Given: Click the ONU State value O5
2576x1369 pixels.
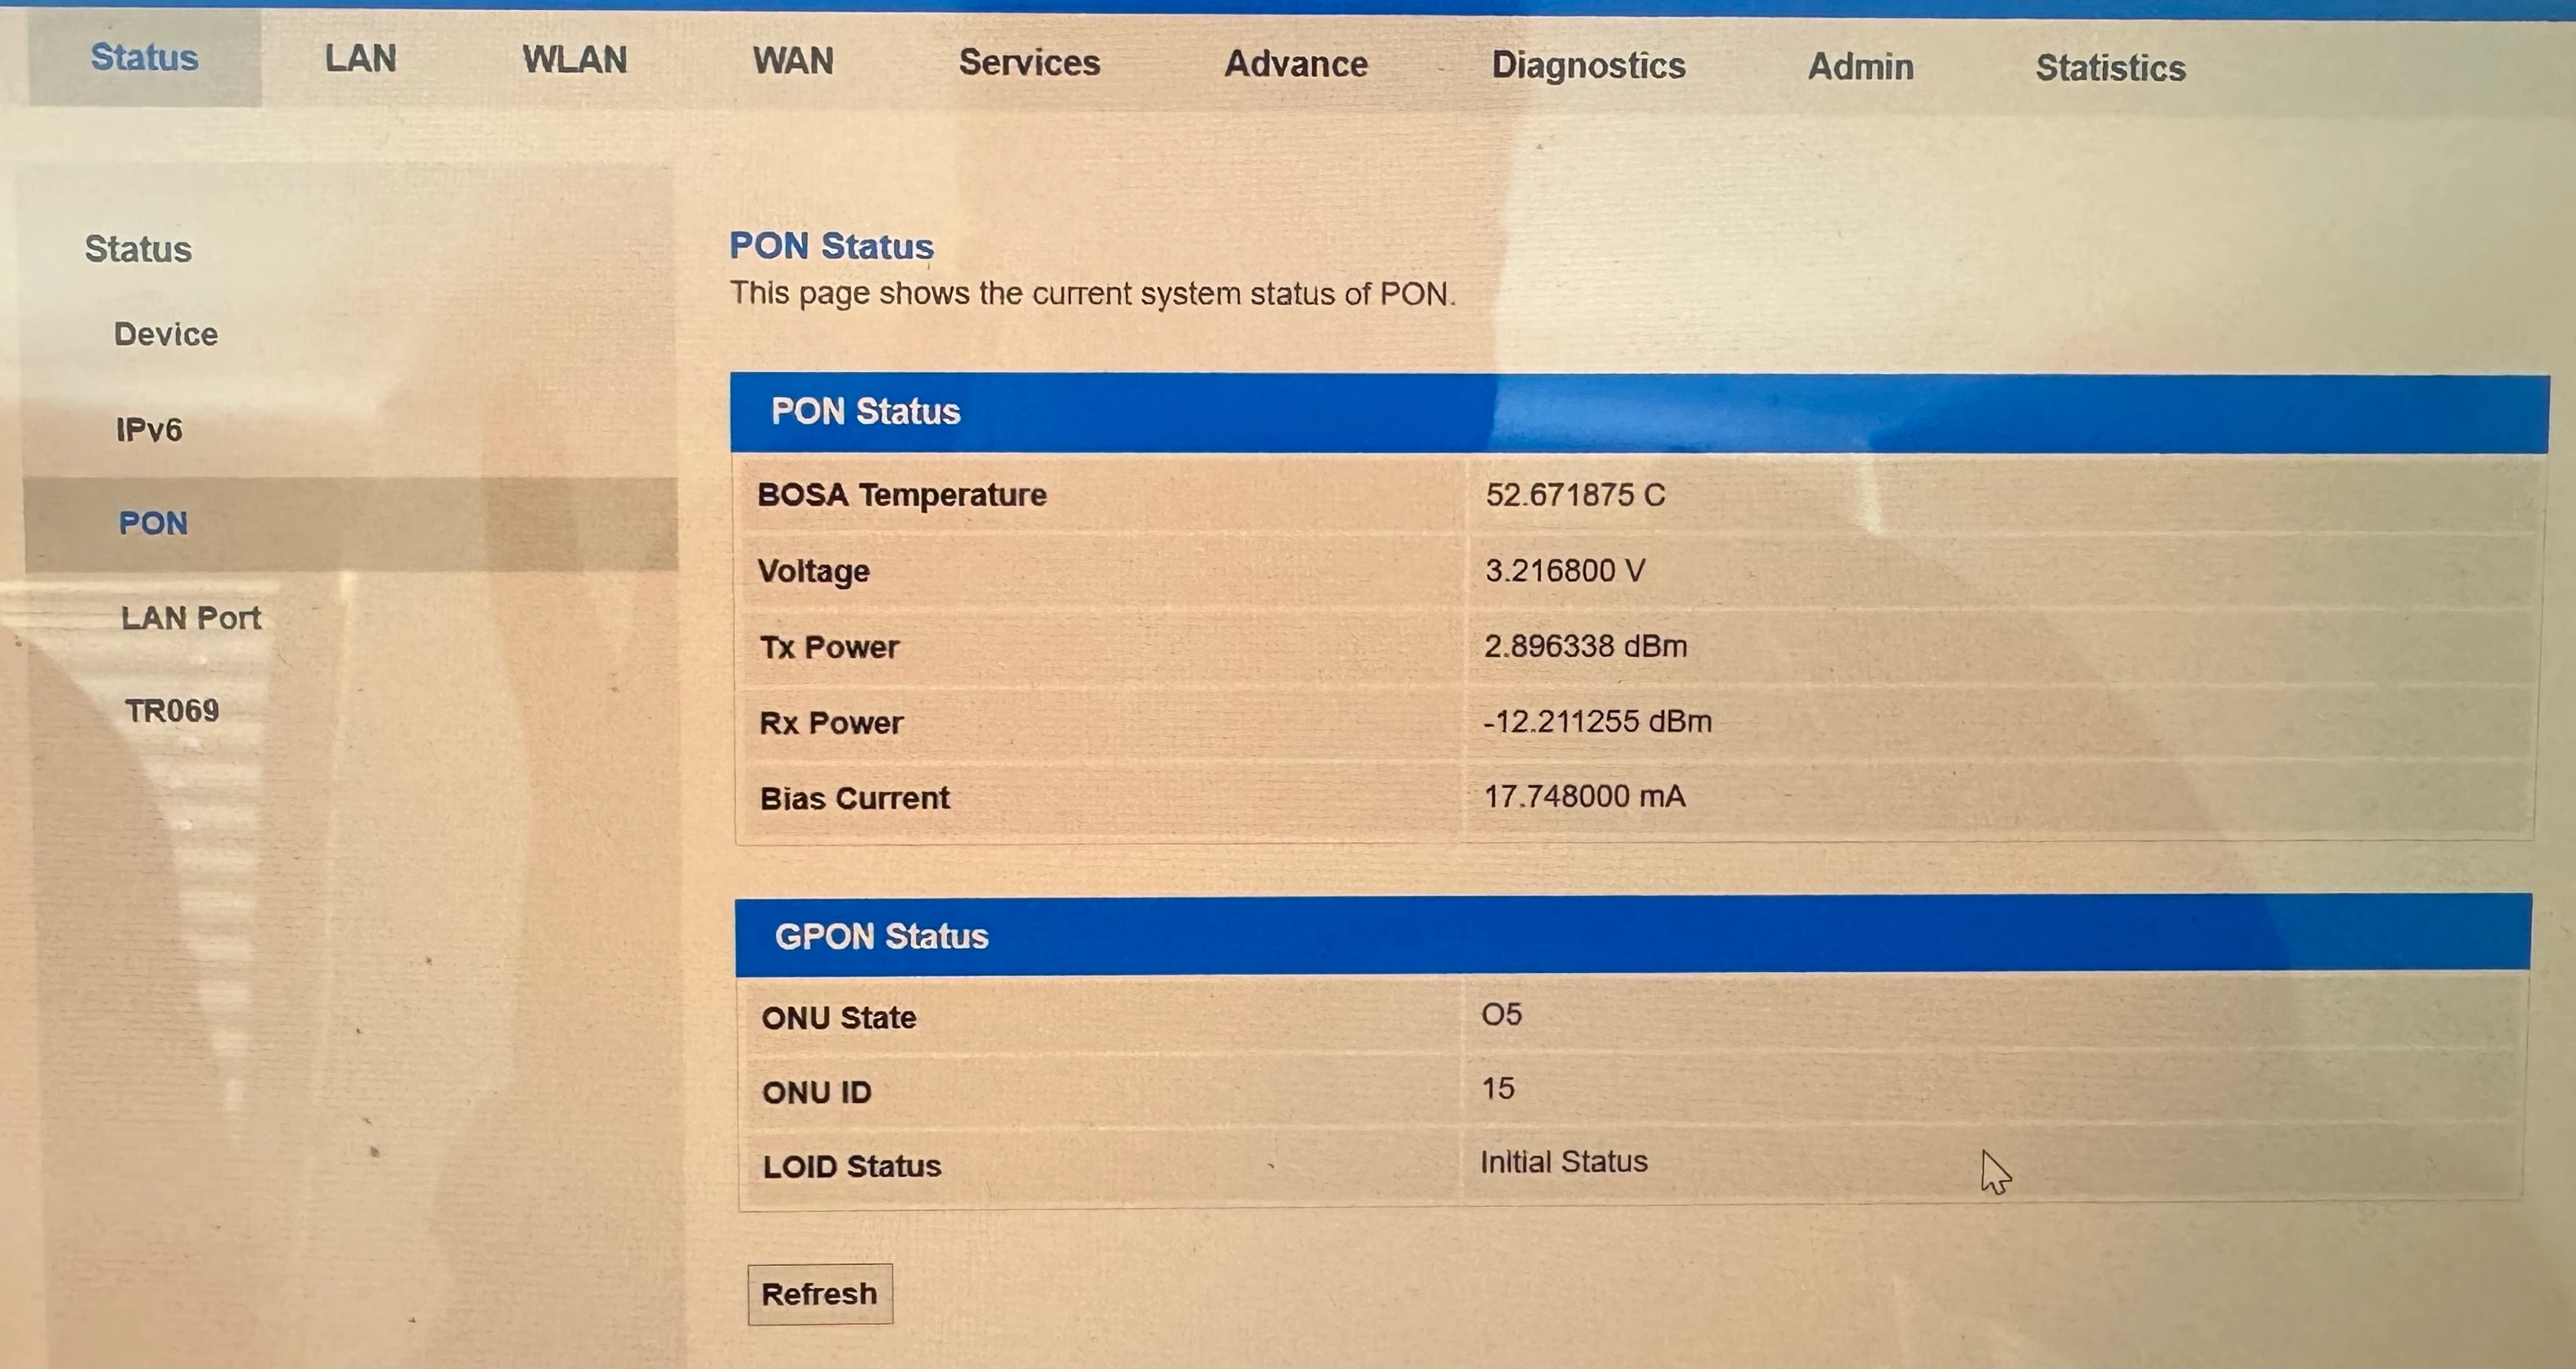Looking at the screenshot, I should click(1501, 1014).
